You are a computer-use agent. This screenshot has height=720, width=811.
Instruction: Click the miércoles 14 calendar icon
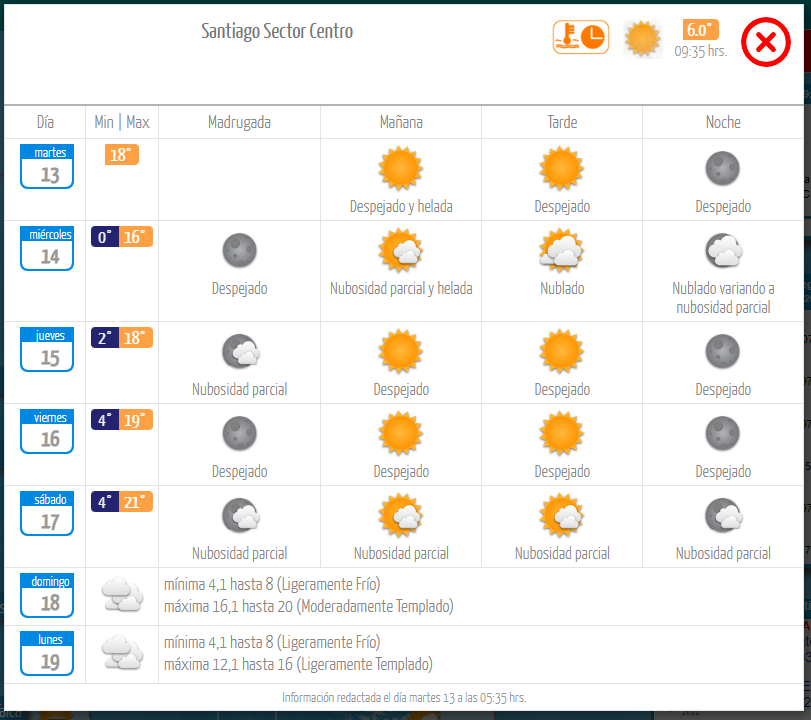[47, 248]
